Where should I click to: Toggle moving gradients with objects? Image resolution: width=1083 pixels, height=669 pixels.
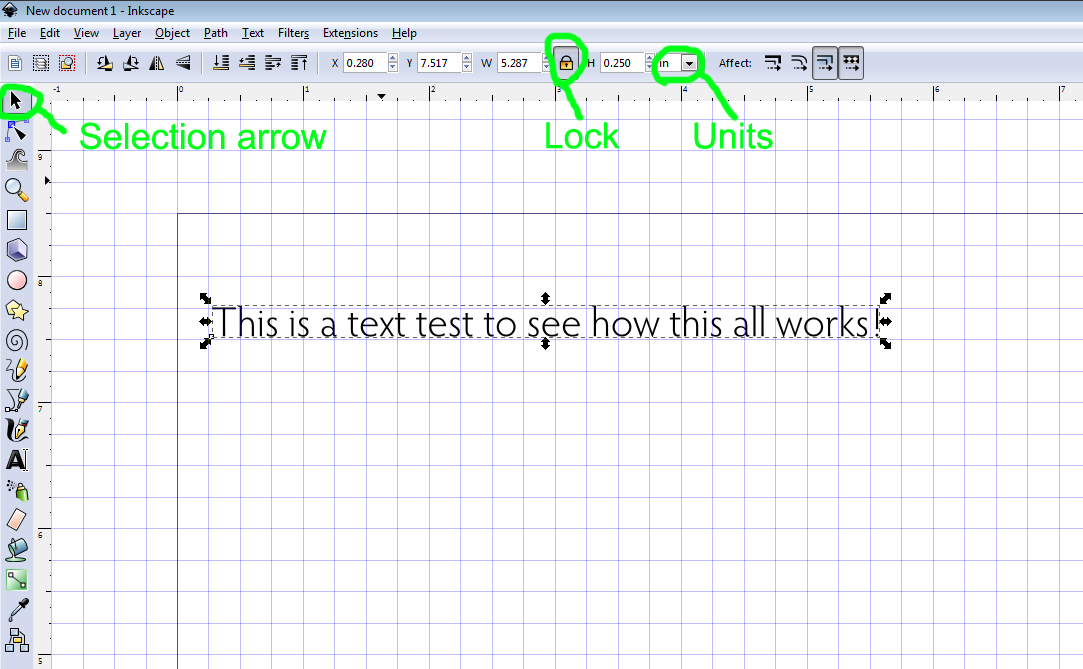[825, 62]
